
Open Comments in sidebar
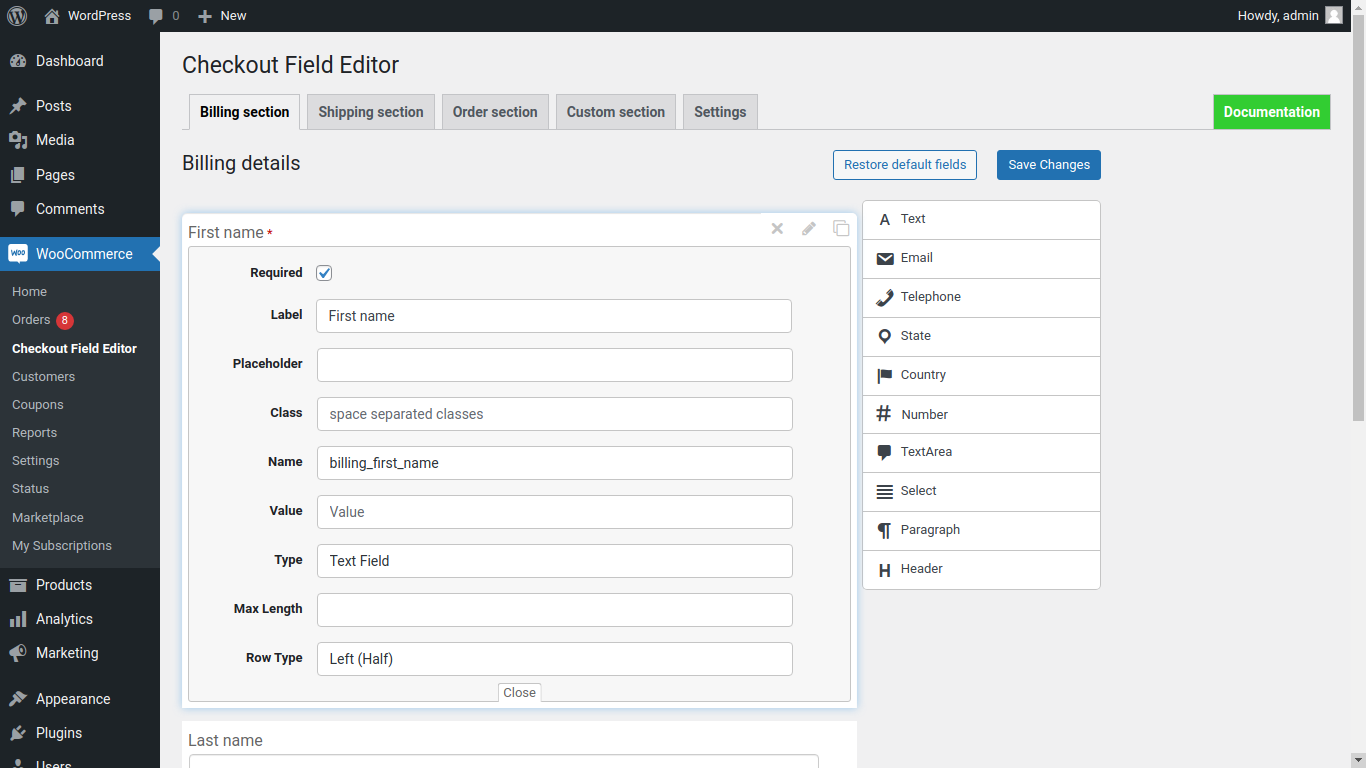pos(80,209)
